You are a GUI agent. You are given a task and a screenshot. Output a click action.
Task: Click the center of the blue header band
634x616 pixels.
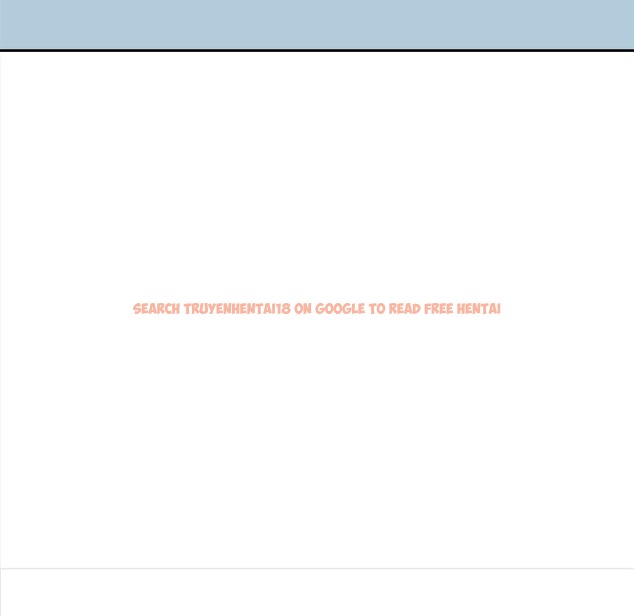[x=317, y=24]
